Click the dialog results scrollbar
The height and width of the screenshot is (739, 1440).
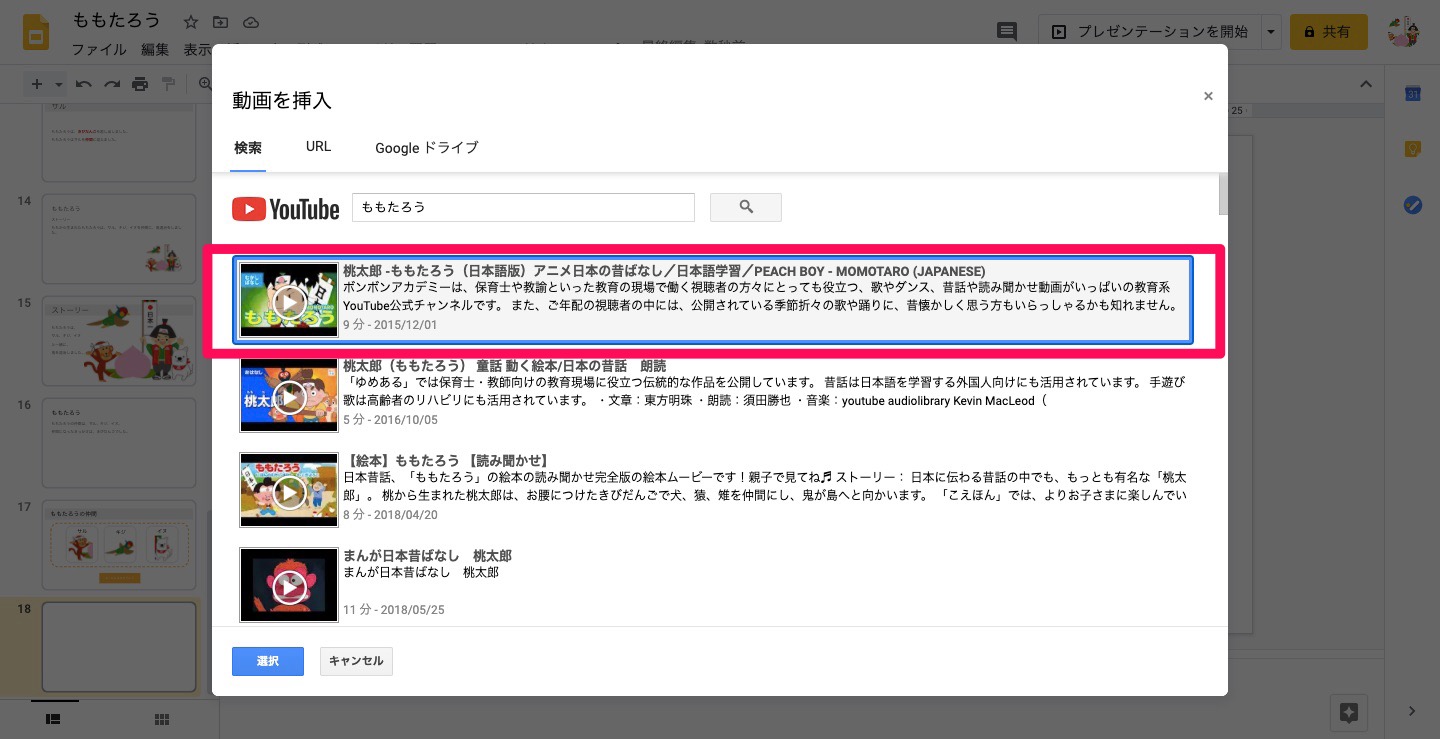[1222, 193]
